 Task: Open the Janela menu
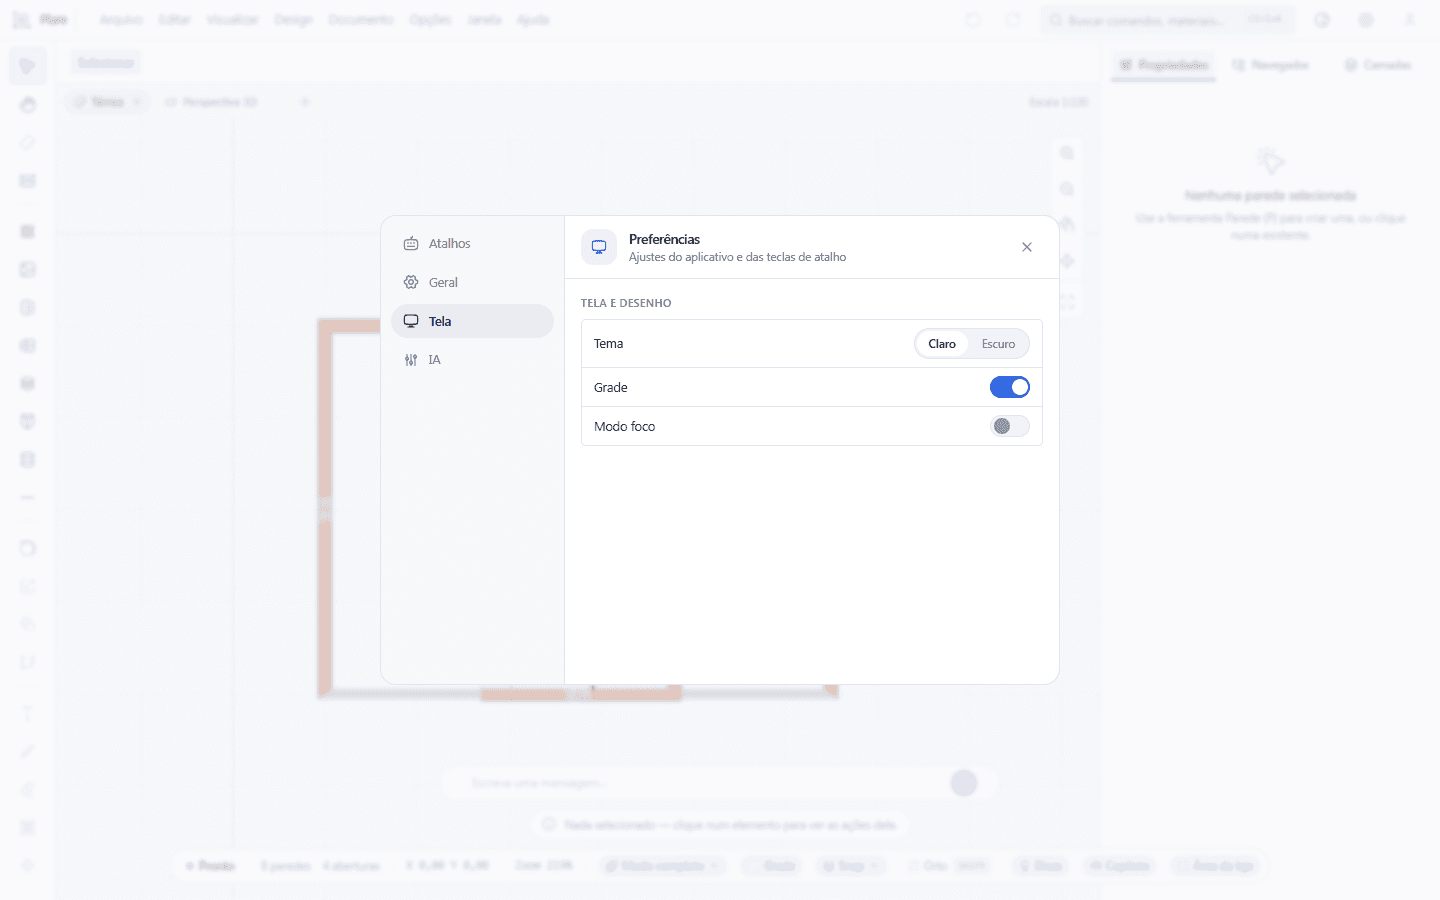pyautogui.click(x=484, y=20)
